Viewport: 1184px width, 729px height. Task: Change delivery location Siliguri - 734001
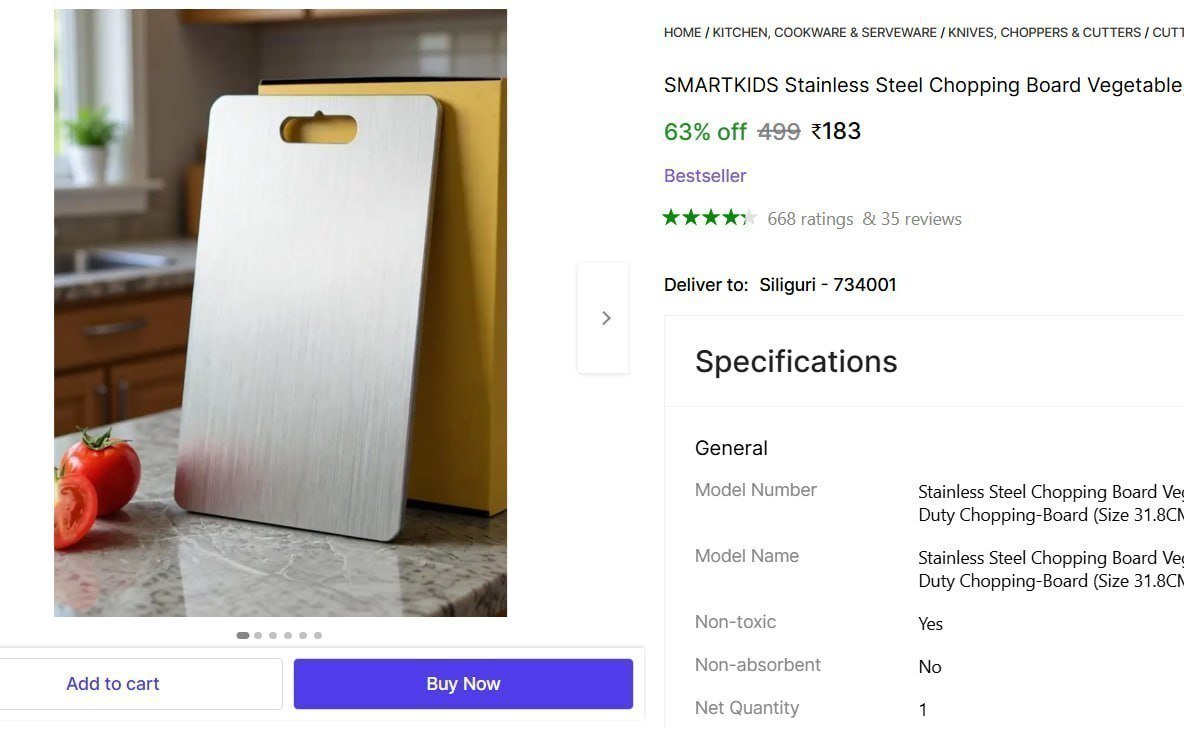click(x=828, y=285)
